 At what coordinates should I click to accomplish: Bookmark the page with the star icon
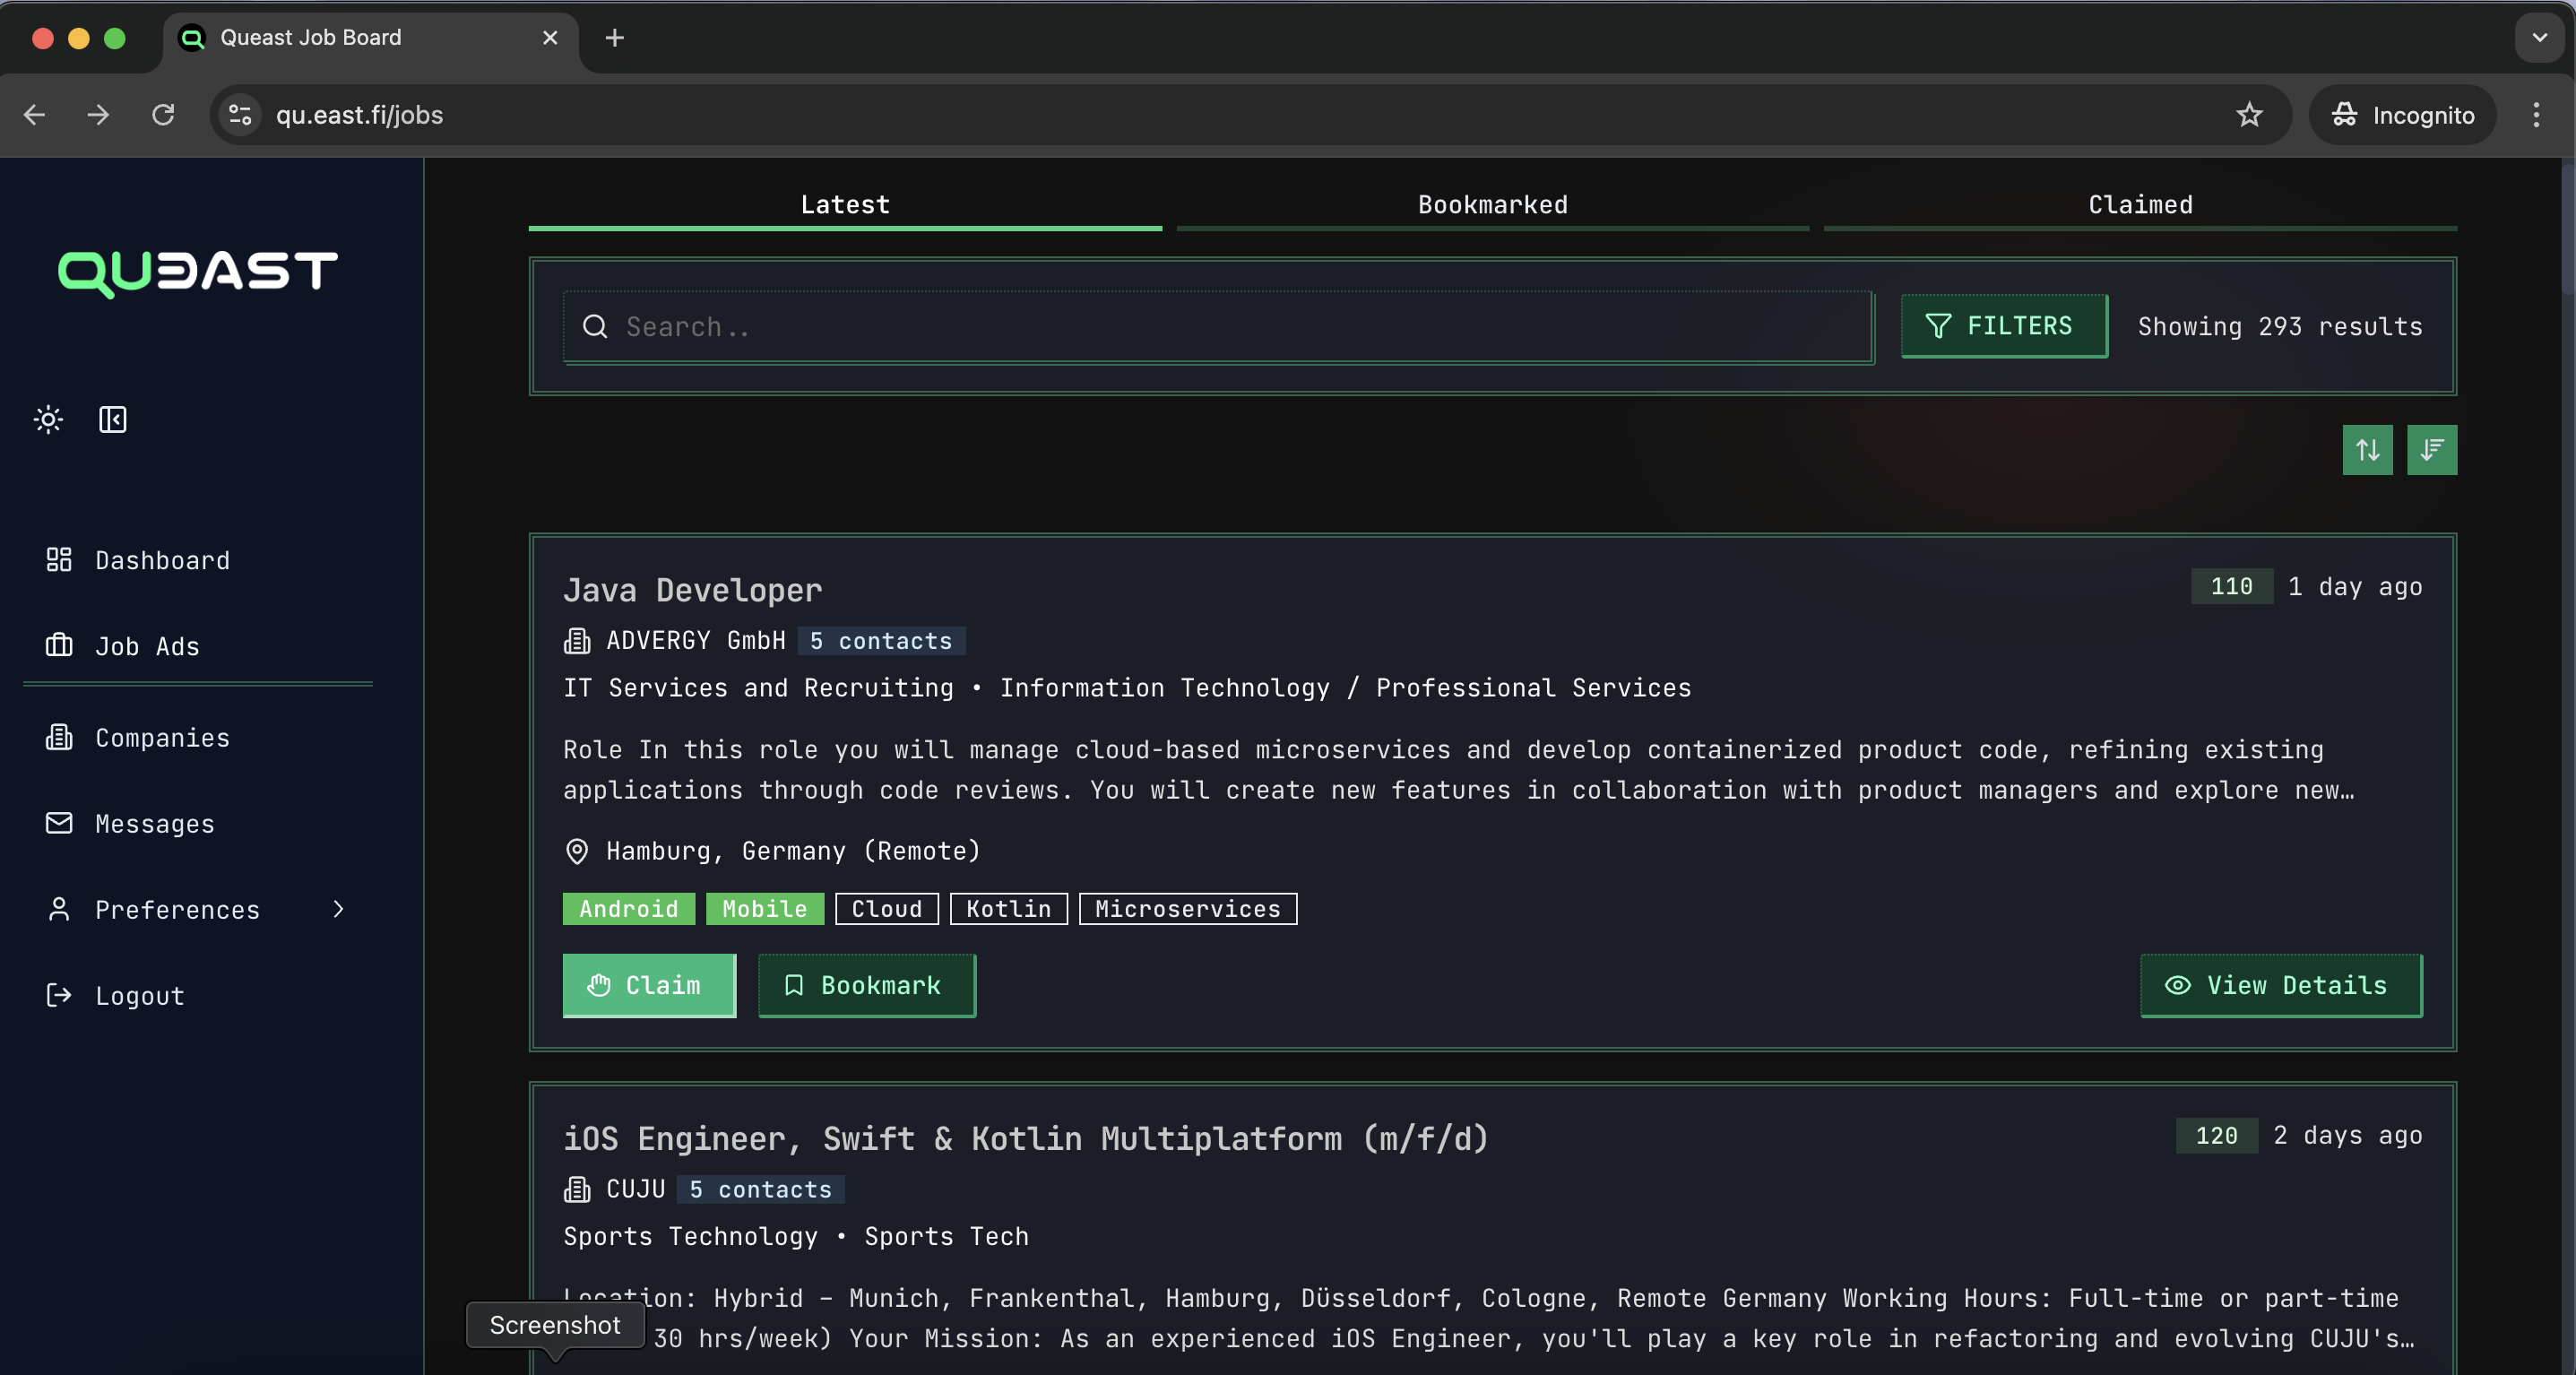(x=2250, y=115)
